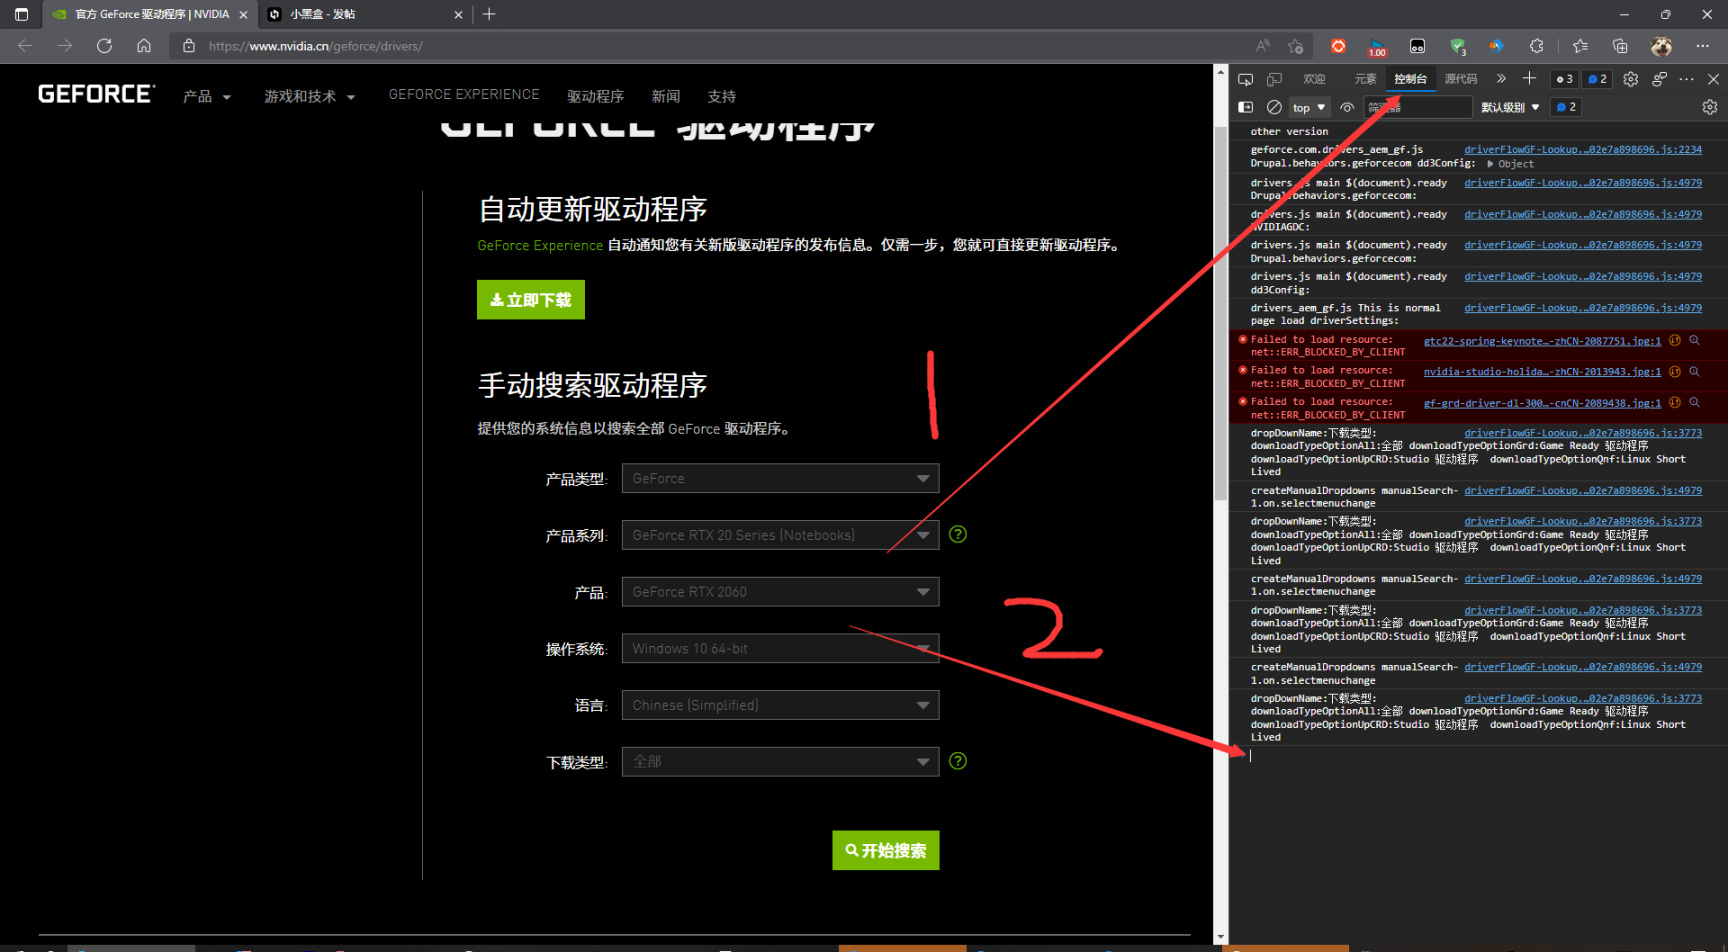Image resolution: width=1728 pixels, height=952 pixels.
Task: Open console settings gear in the filter row
Action: pos(1710,107)
